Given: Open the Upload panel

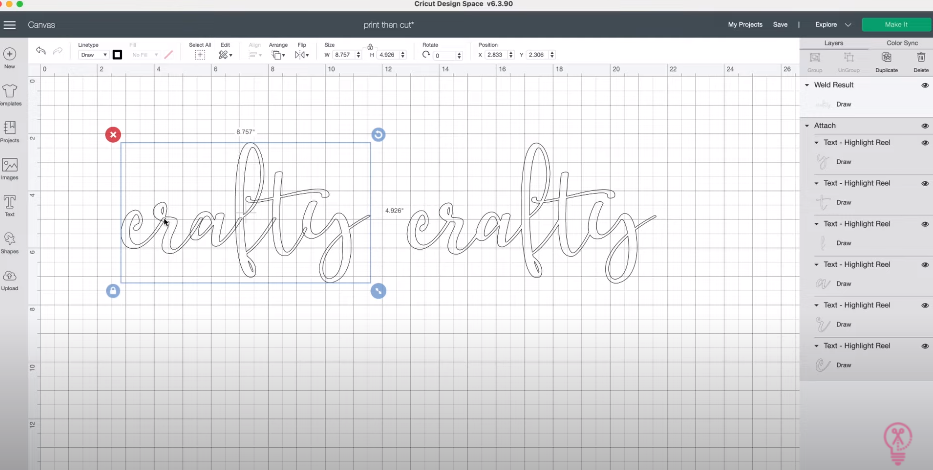Looking at the screenshot, I should (x=10, y=280).
